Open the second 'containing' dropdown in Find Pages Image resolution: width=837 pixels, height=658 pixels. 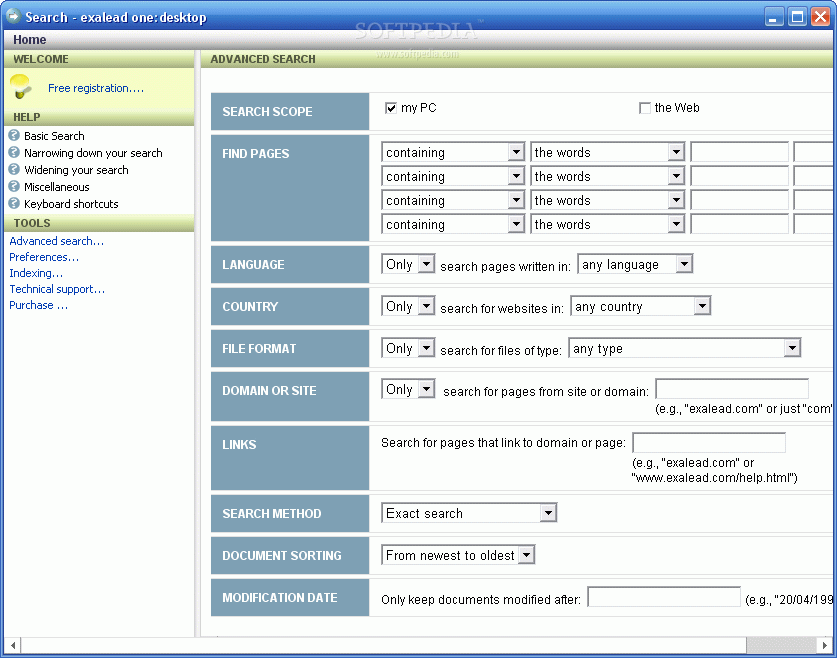click(453, 176)
